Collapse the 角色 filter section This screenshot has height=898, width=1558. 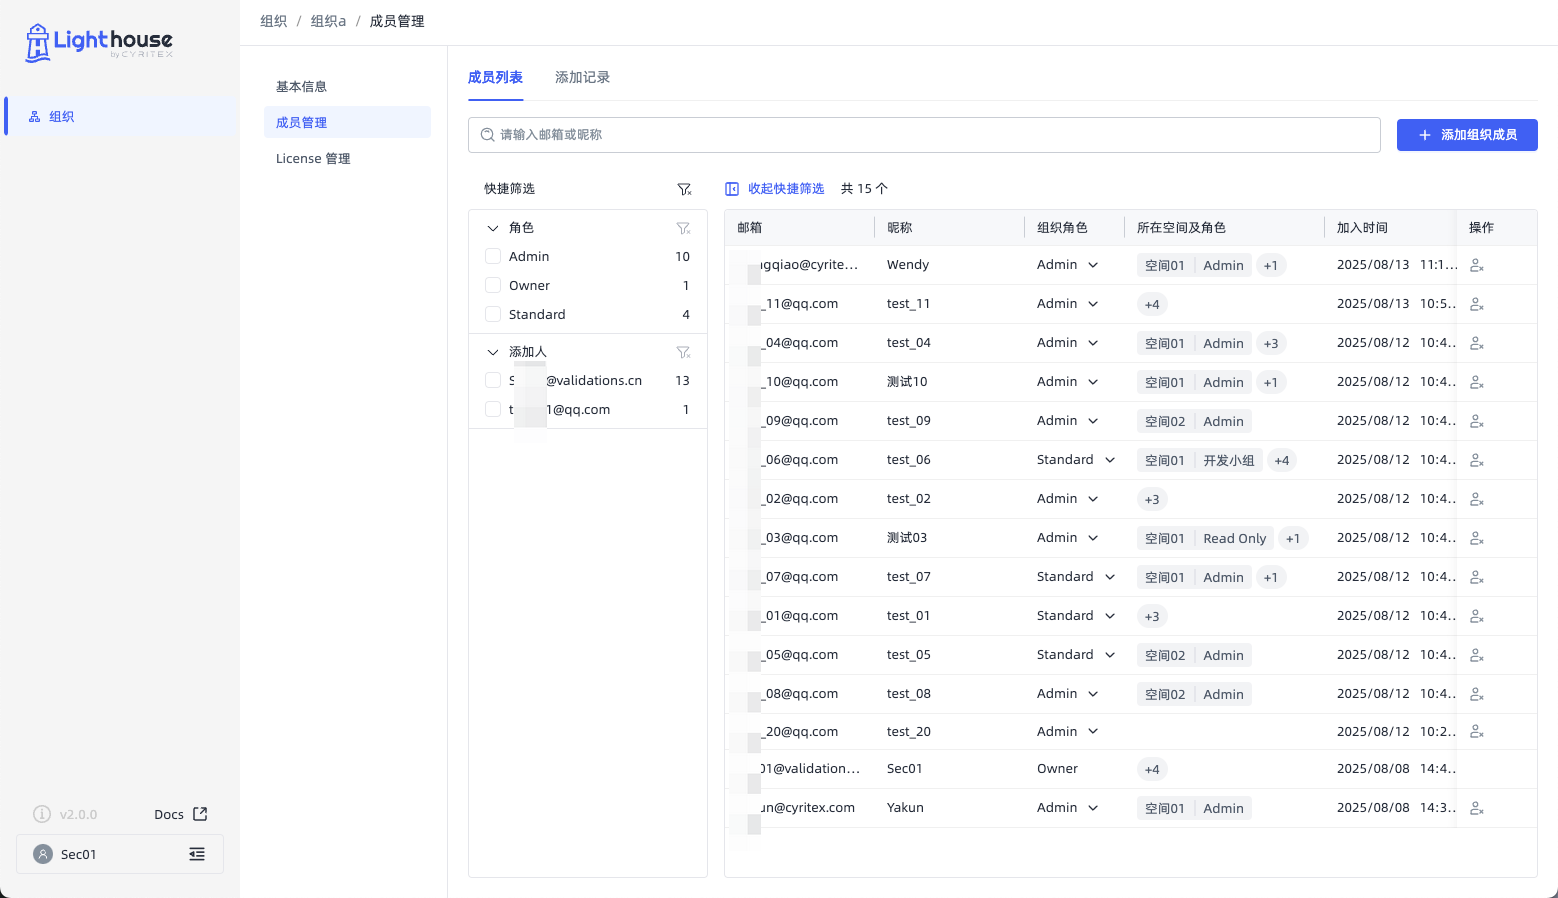[492, 228]
